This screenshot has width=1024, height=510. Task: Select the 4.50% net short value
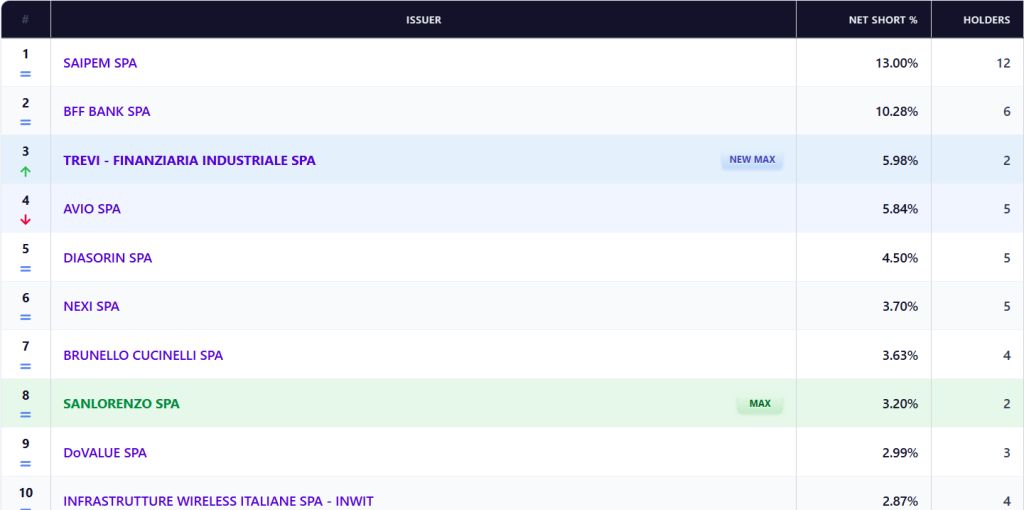[x=900, y=258]
